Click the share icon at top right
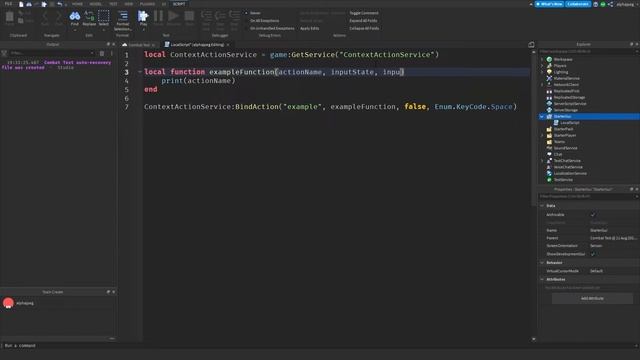Image resolution: width=640 pixels, height=360 pixels. point(610,4)
